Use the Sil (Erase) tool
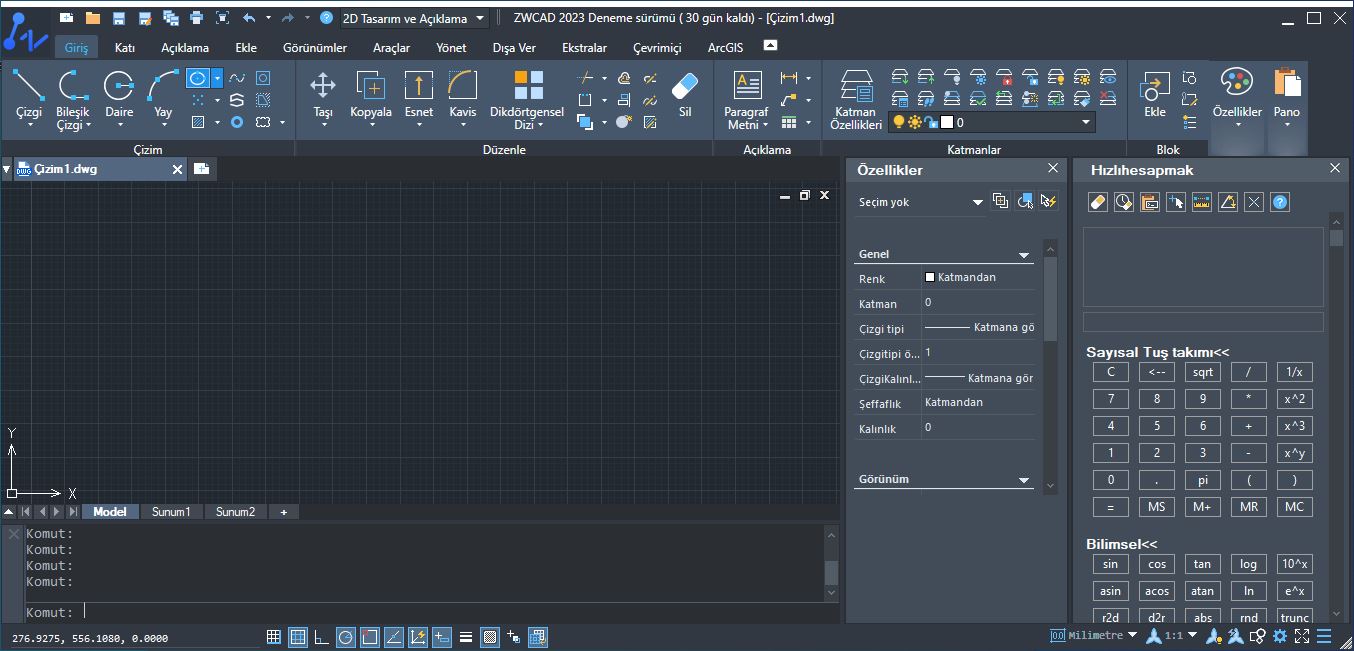 click(x=685, y=94)
